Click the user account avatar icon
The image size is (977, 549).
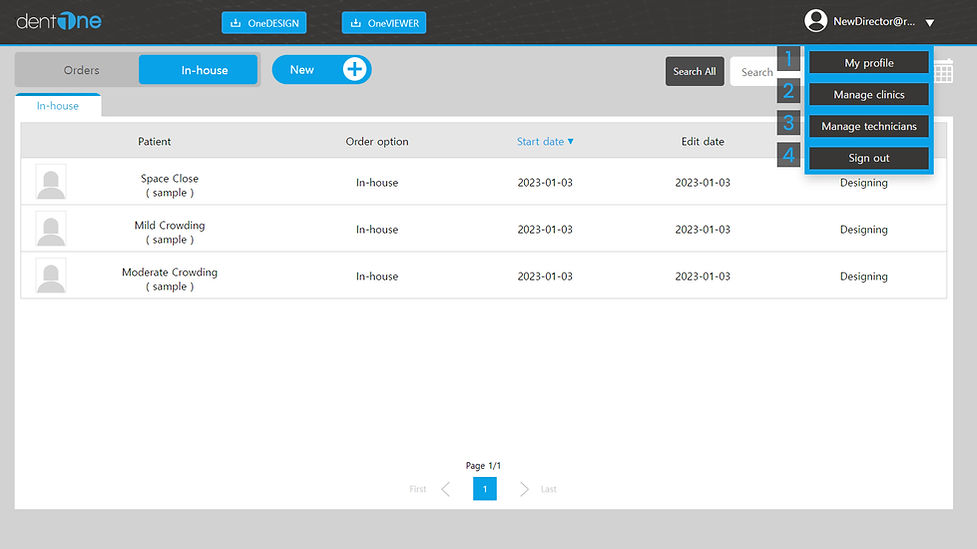(816, 21)
